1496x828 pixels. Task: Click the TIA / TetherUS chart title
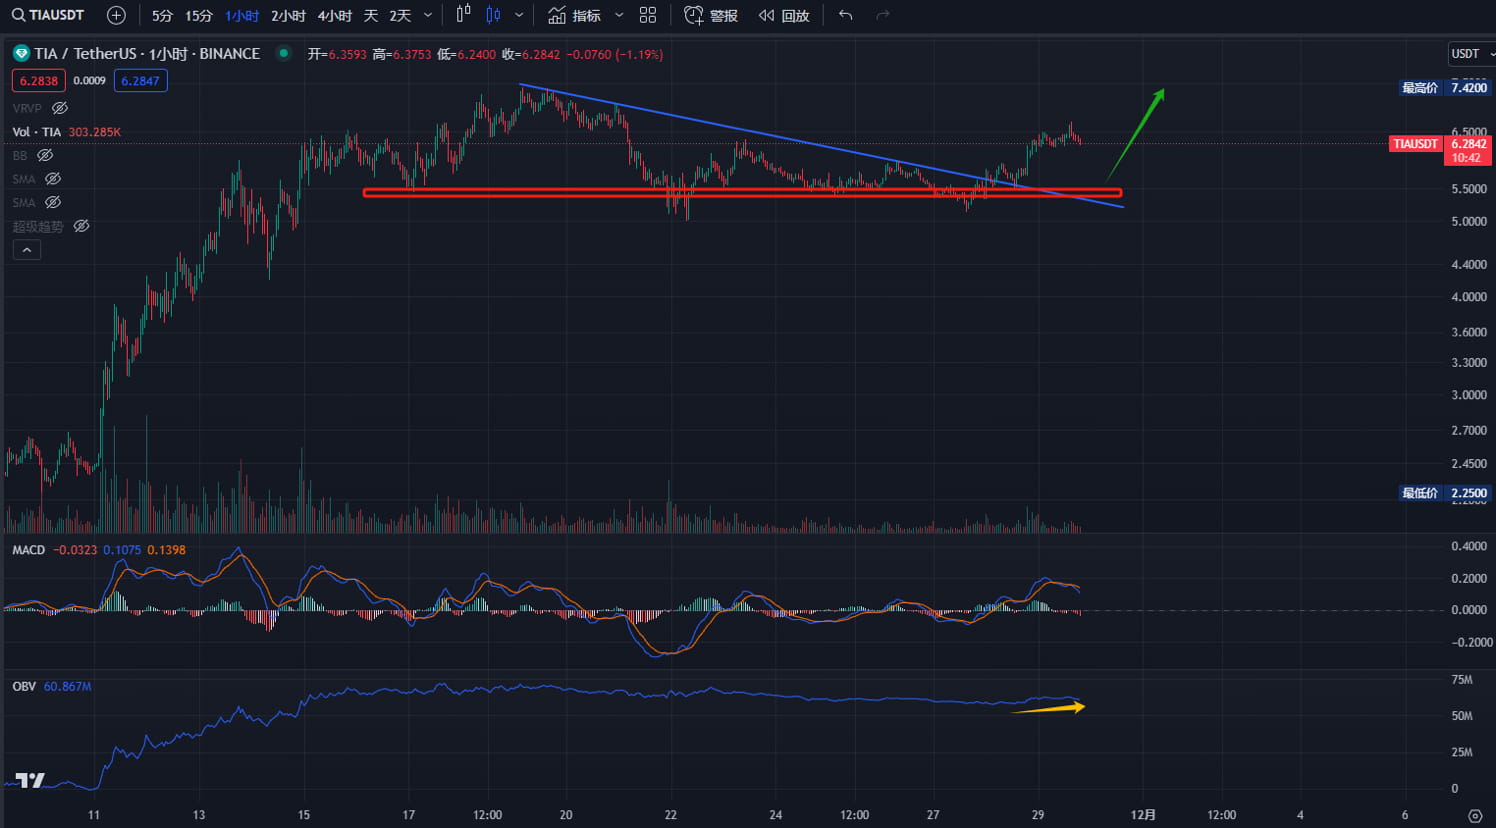tap(147, 54)
